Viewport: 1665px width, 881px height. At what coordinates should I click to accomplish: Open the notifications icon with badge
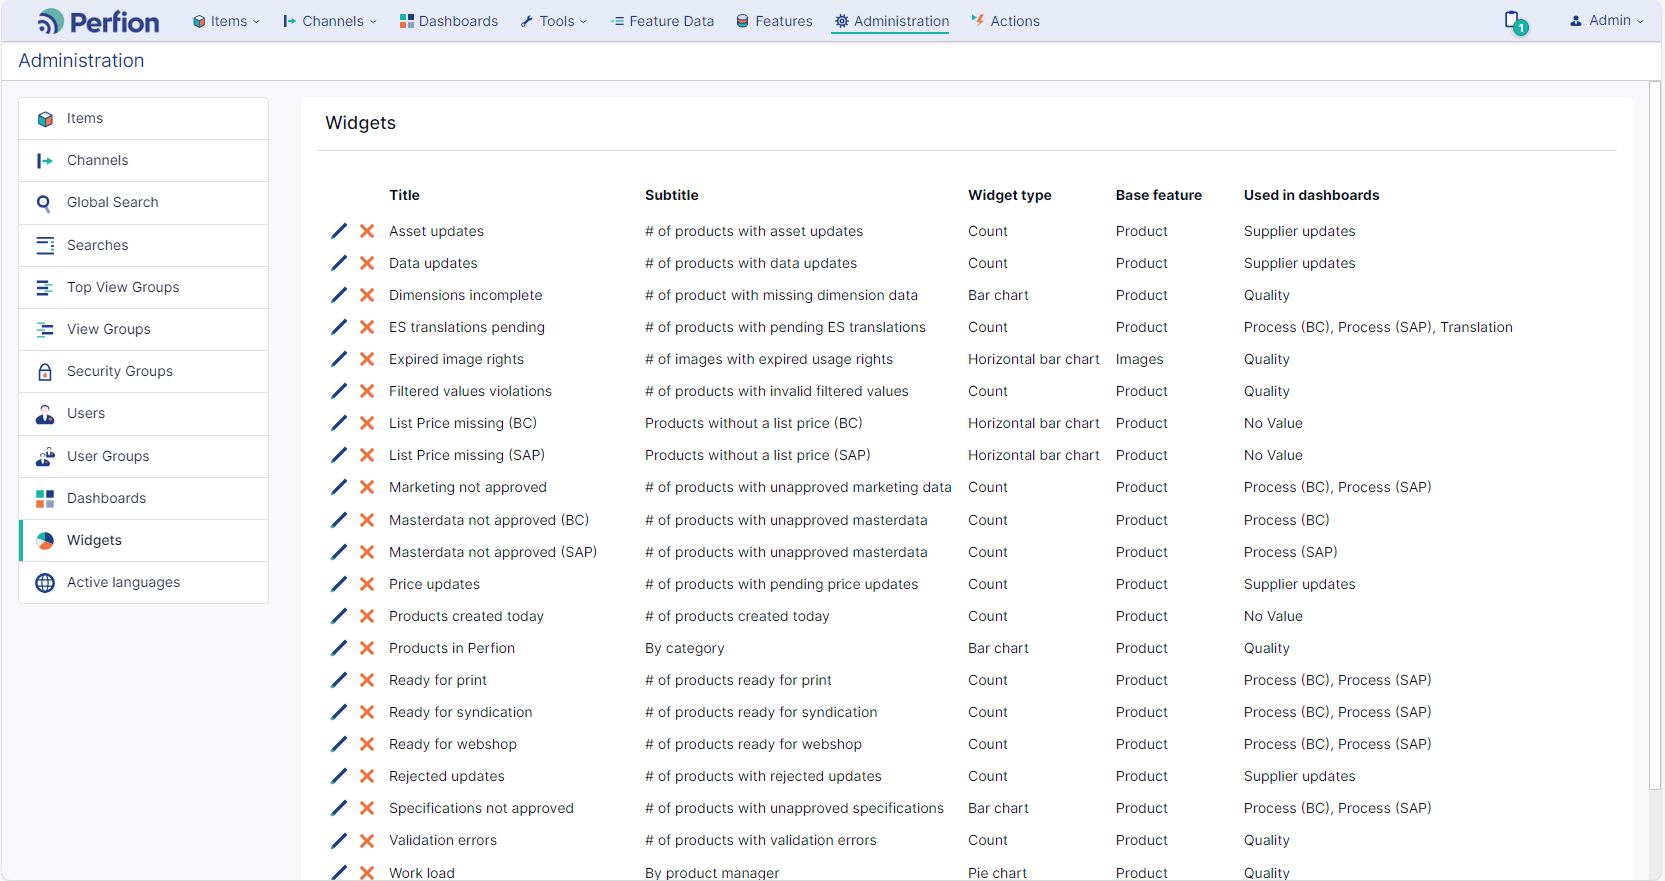(1516, 22)
